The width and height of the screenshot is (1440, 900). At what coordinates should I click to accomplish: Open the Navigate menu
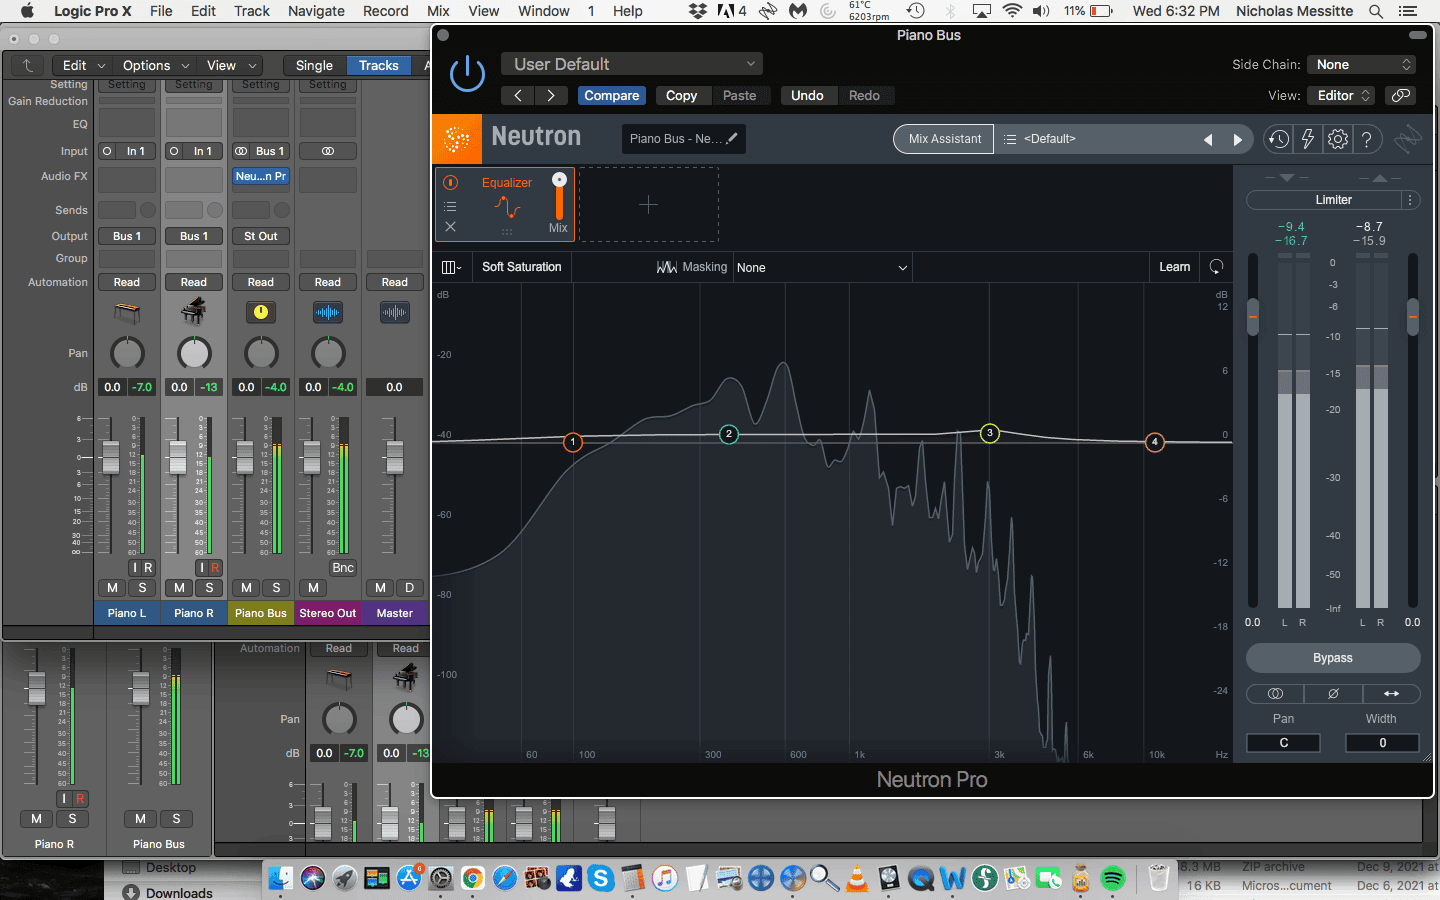[316, 11]
